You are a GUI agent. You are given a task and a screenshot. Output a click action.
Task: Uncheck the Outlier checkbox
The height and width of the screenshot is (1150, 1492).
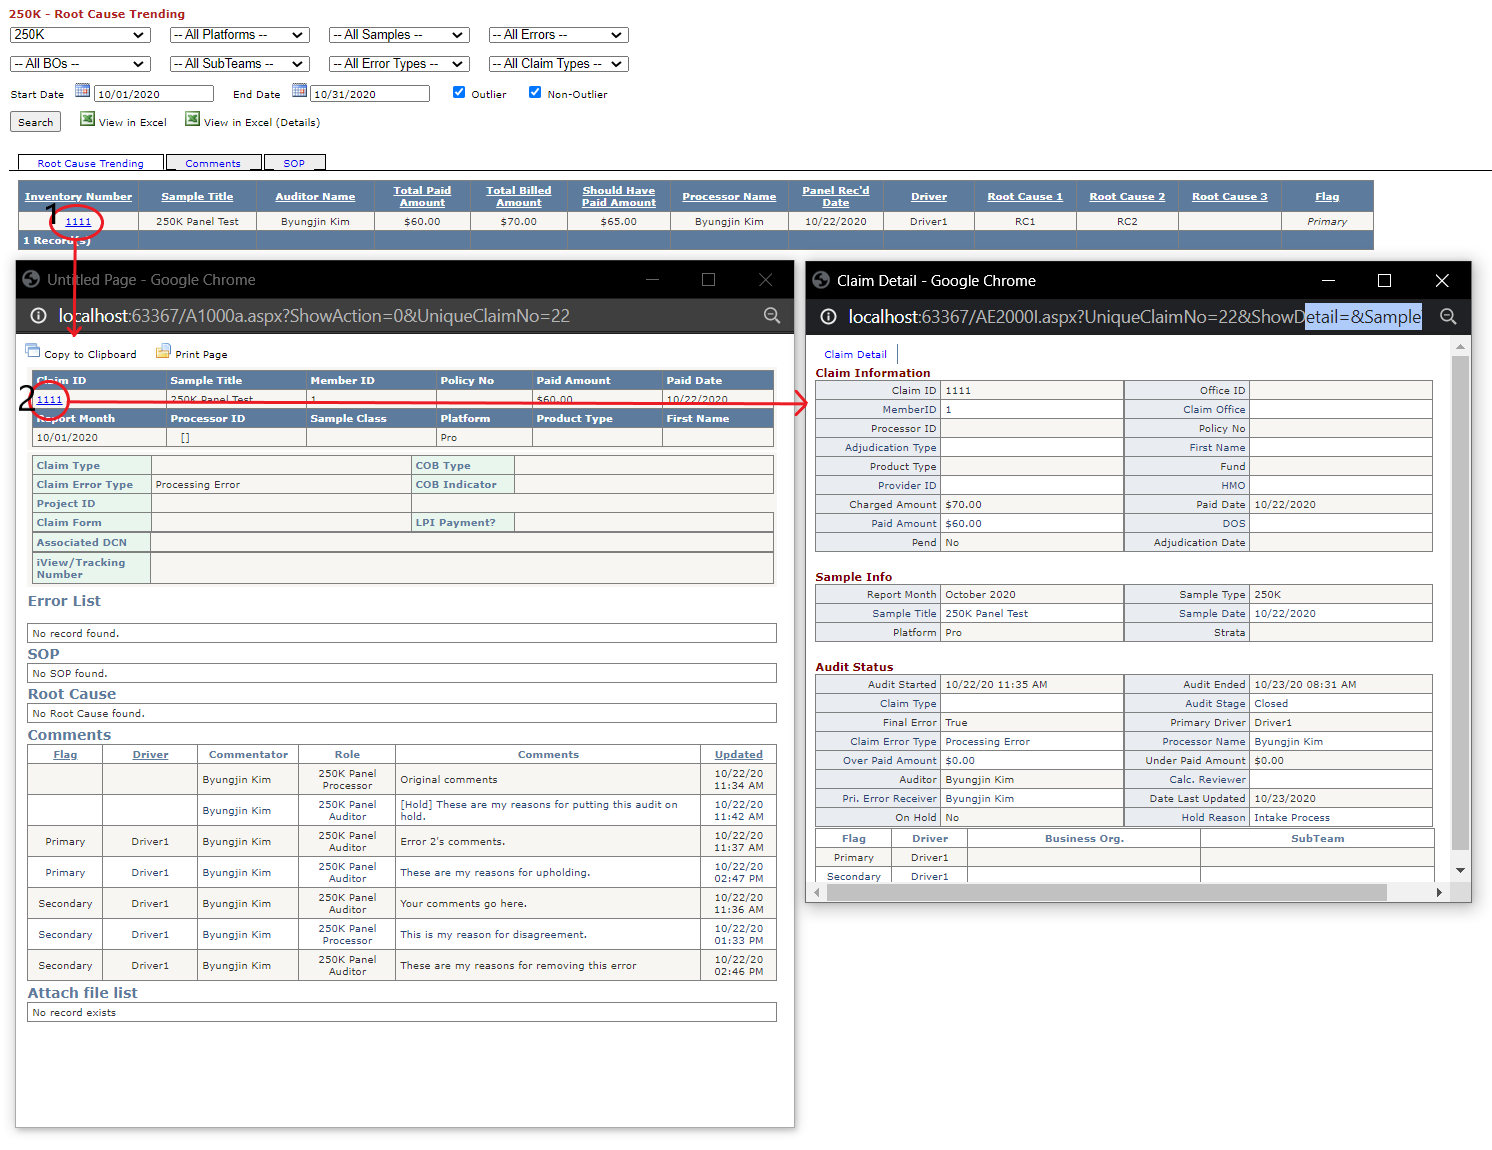459,92
